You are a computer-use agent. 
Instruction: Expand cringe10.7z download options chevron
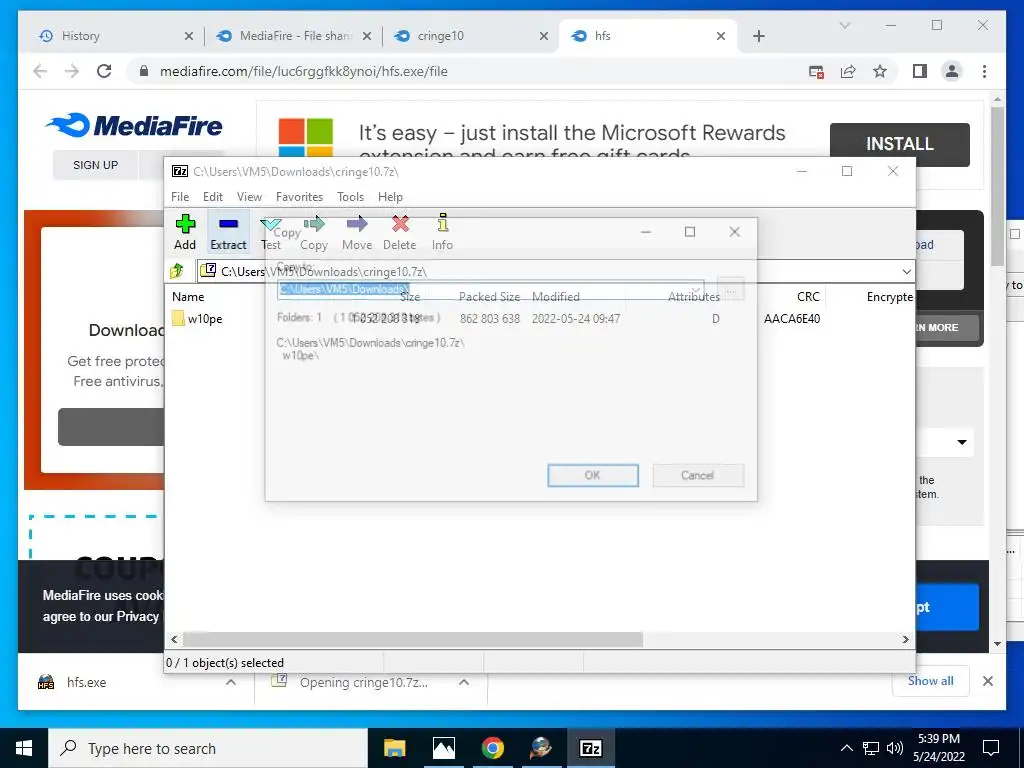coord(464,682)
